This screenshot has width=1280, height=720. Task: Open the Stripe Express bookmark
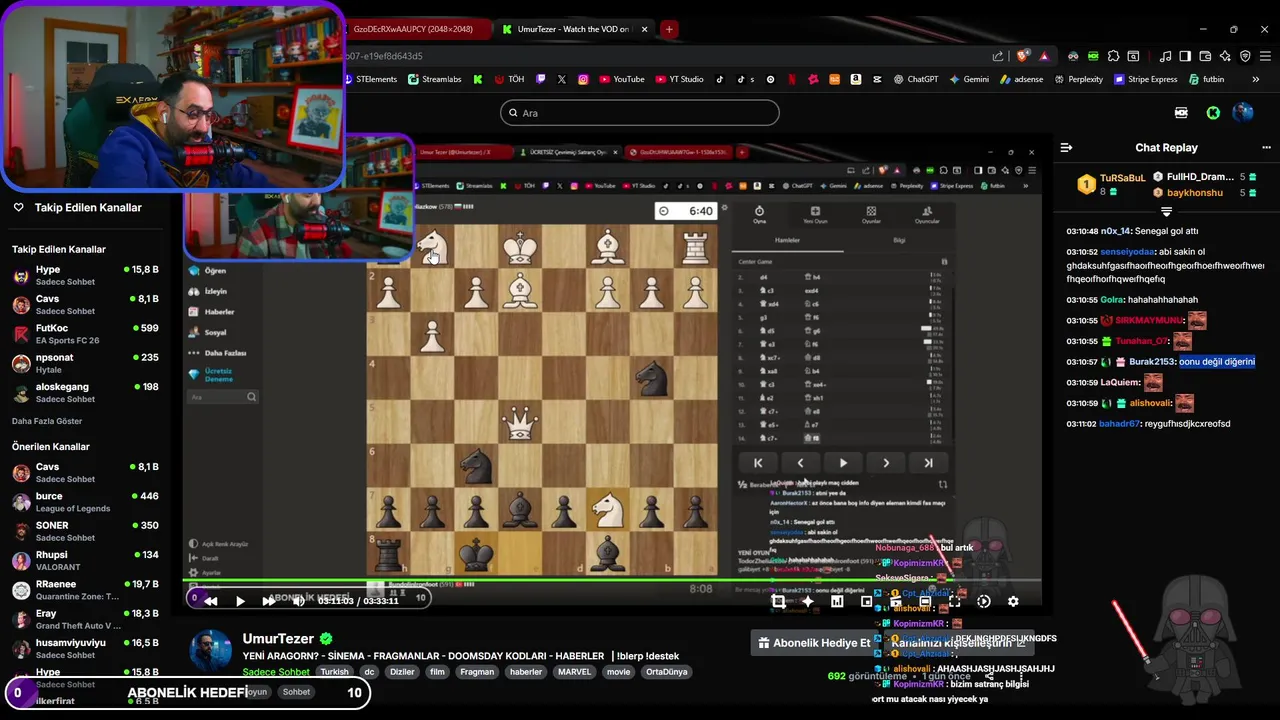click(x=1145, y=79)
